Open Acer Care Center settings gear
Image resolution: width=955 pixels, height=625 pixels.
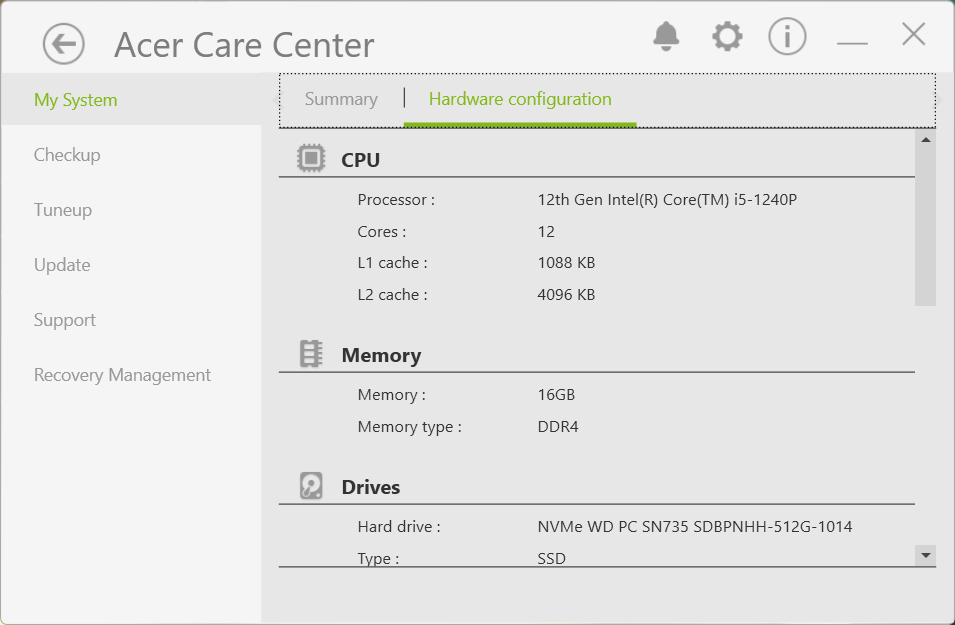(x=727, y=36)
